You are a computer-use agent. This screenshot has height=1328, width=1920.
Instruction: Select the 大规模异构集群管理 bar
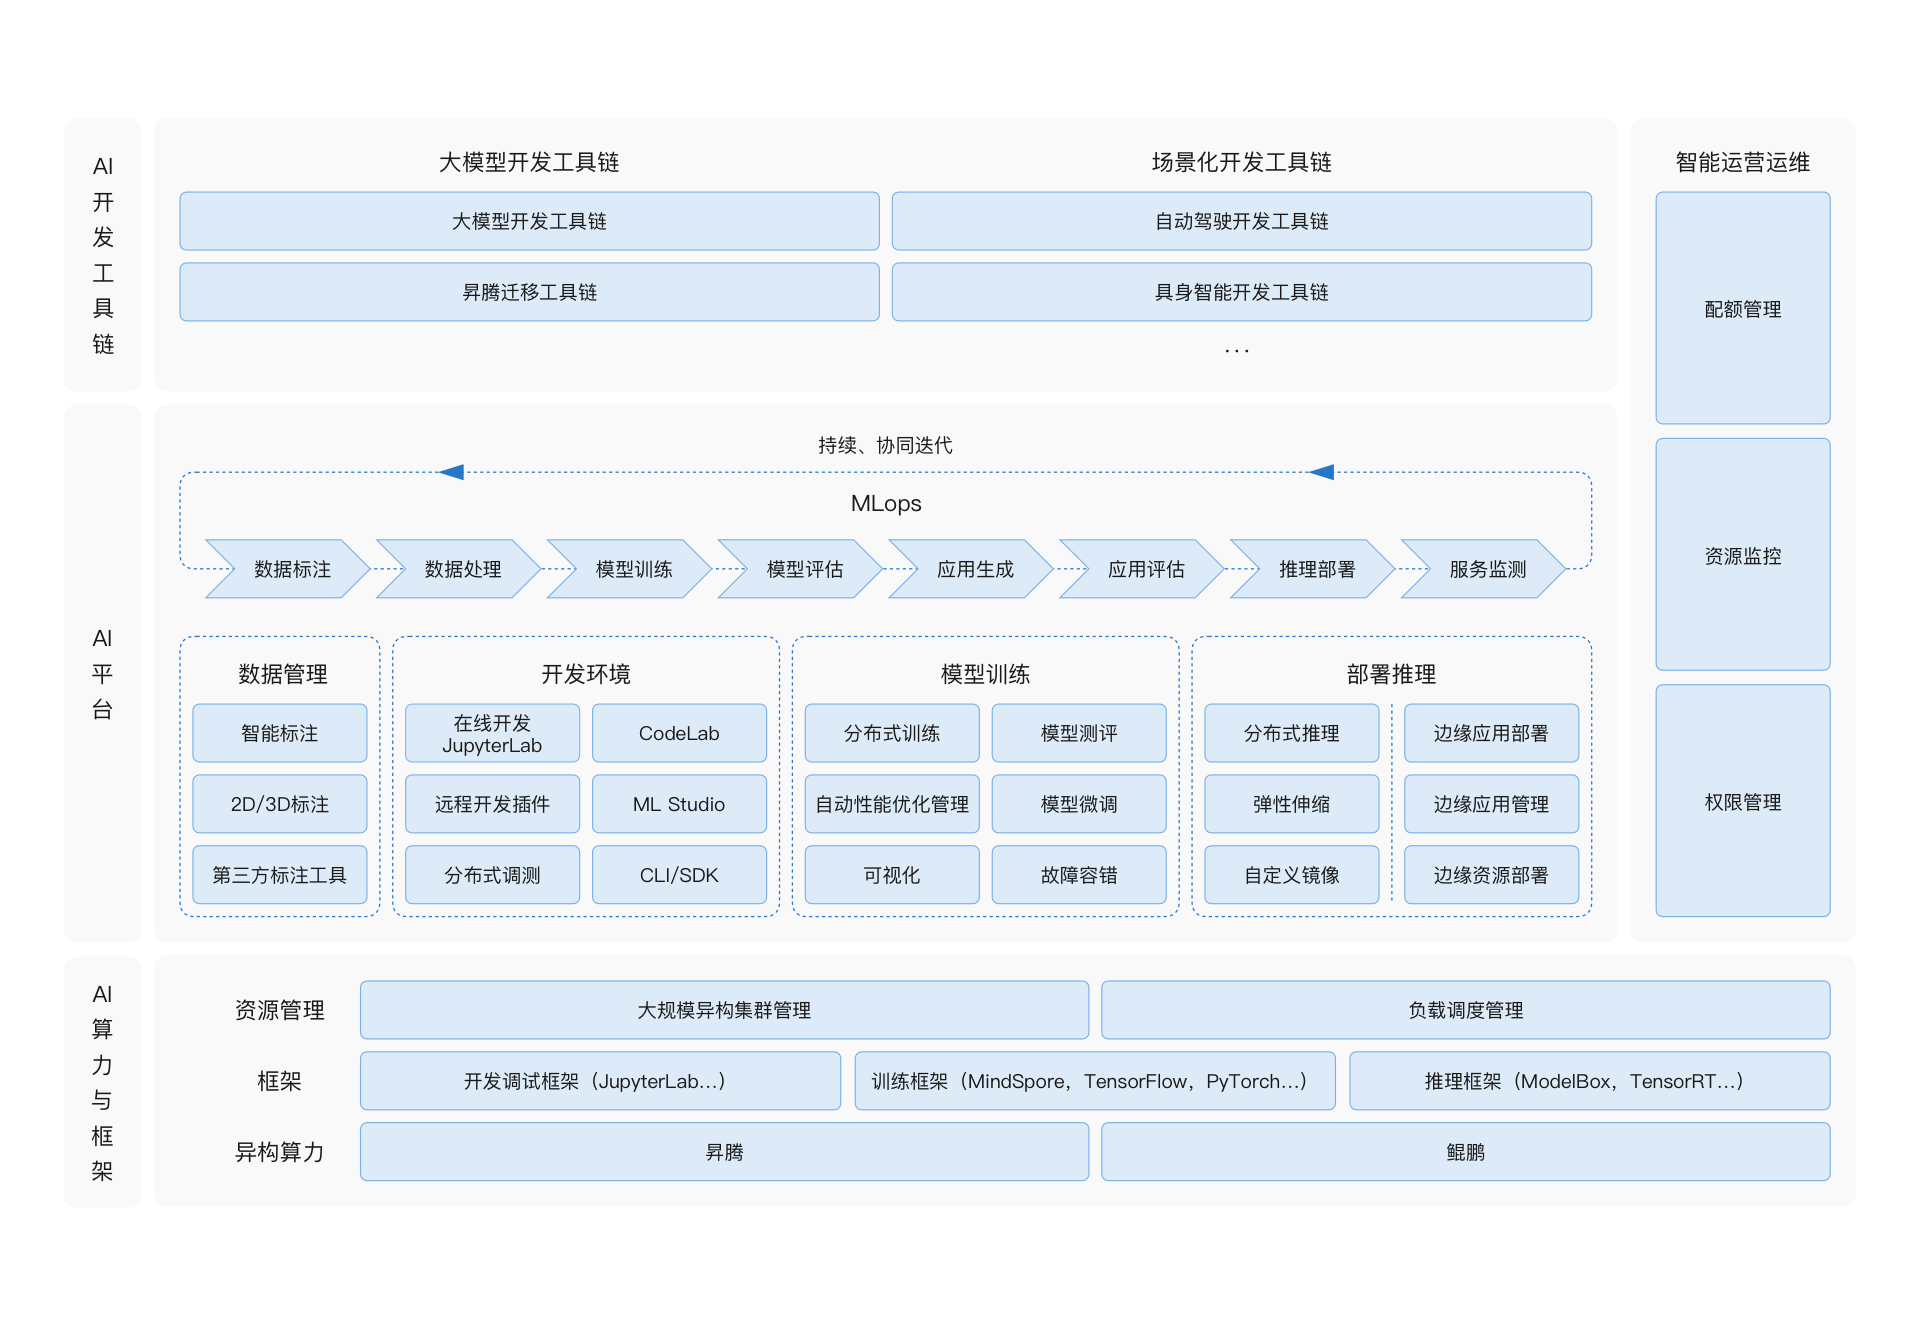click(724, 1010)
